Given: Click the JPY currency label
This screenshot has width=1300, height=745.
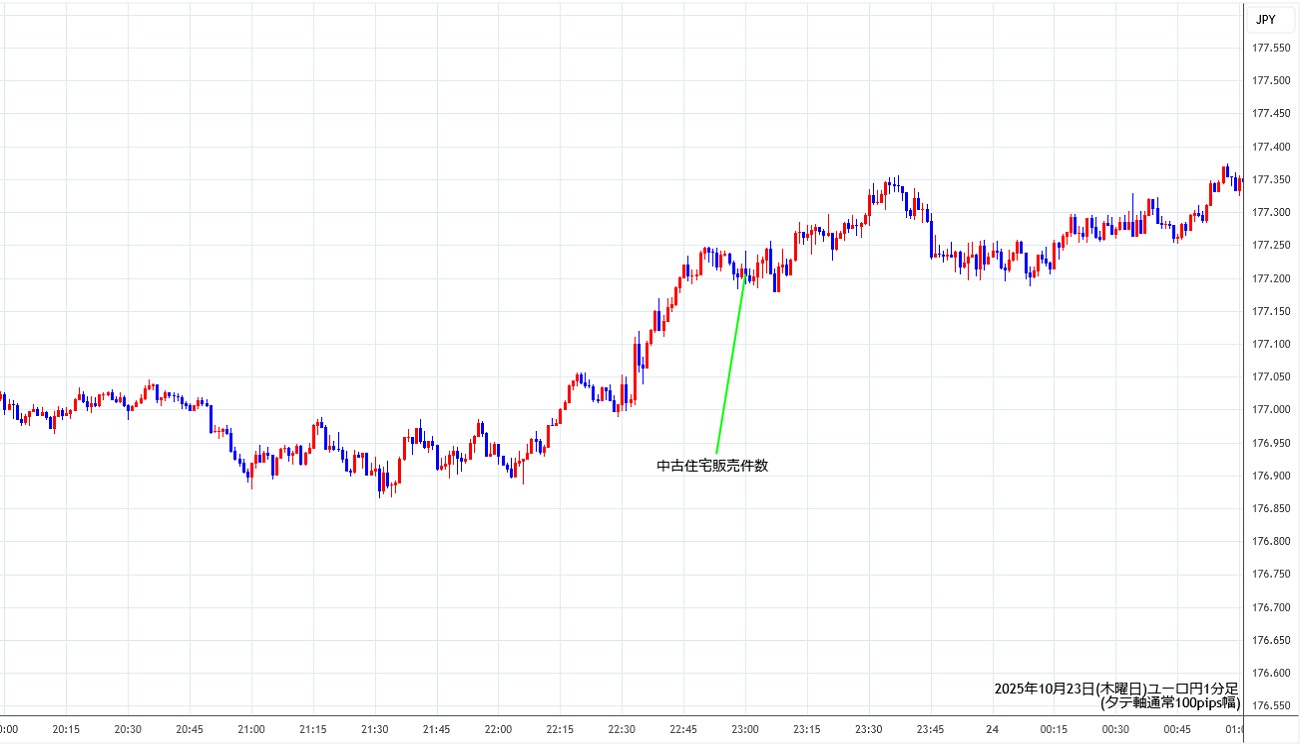Looking at the screenshot, I should 1265,19.
